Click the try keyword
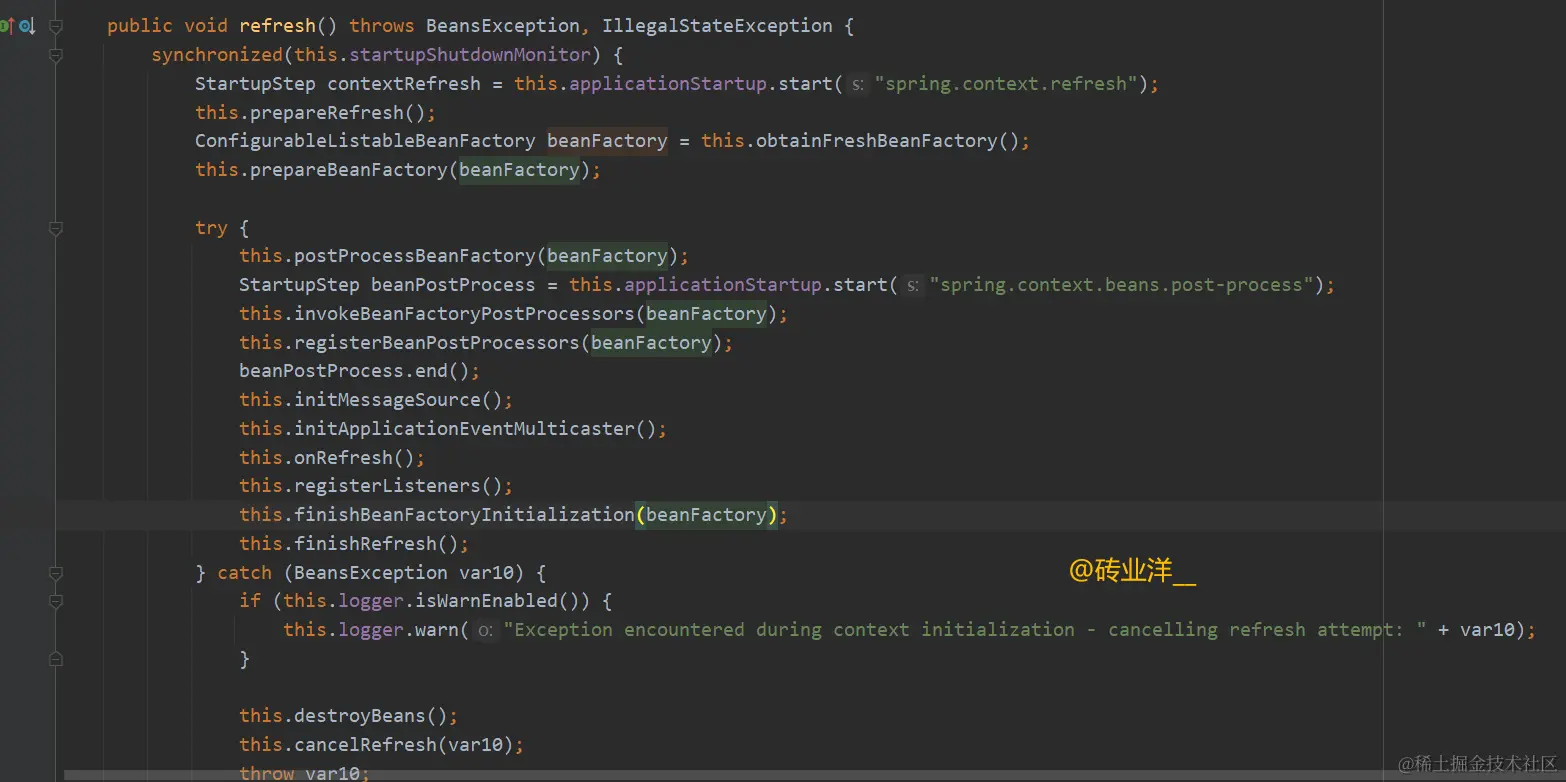 (x=211, y=228)
